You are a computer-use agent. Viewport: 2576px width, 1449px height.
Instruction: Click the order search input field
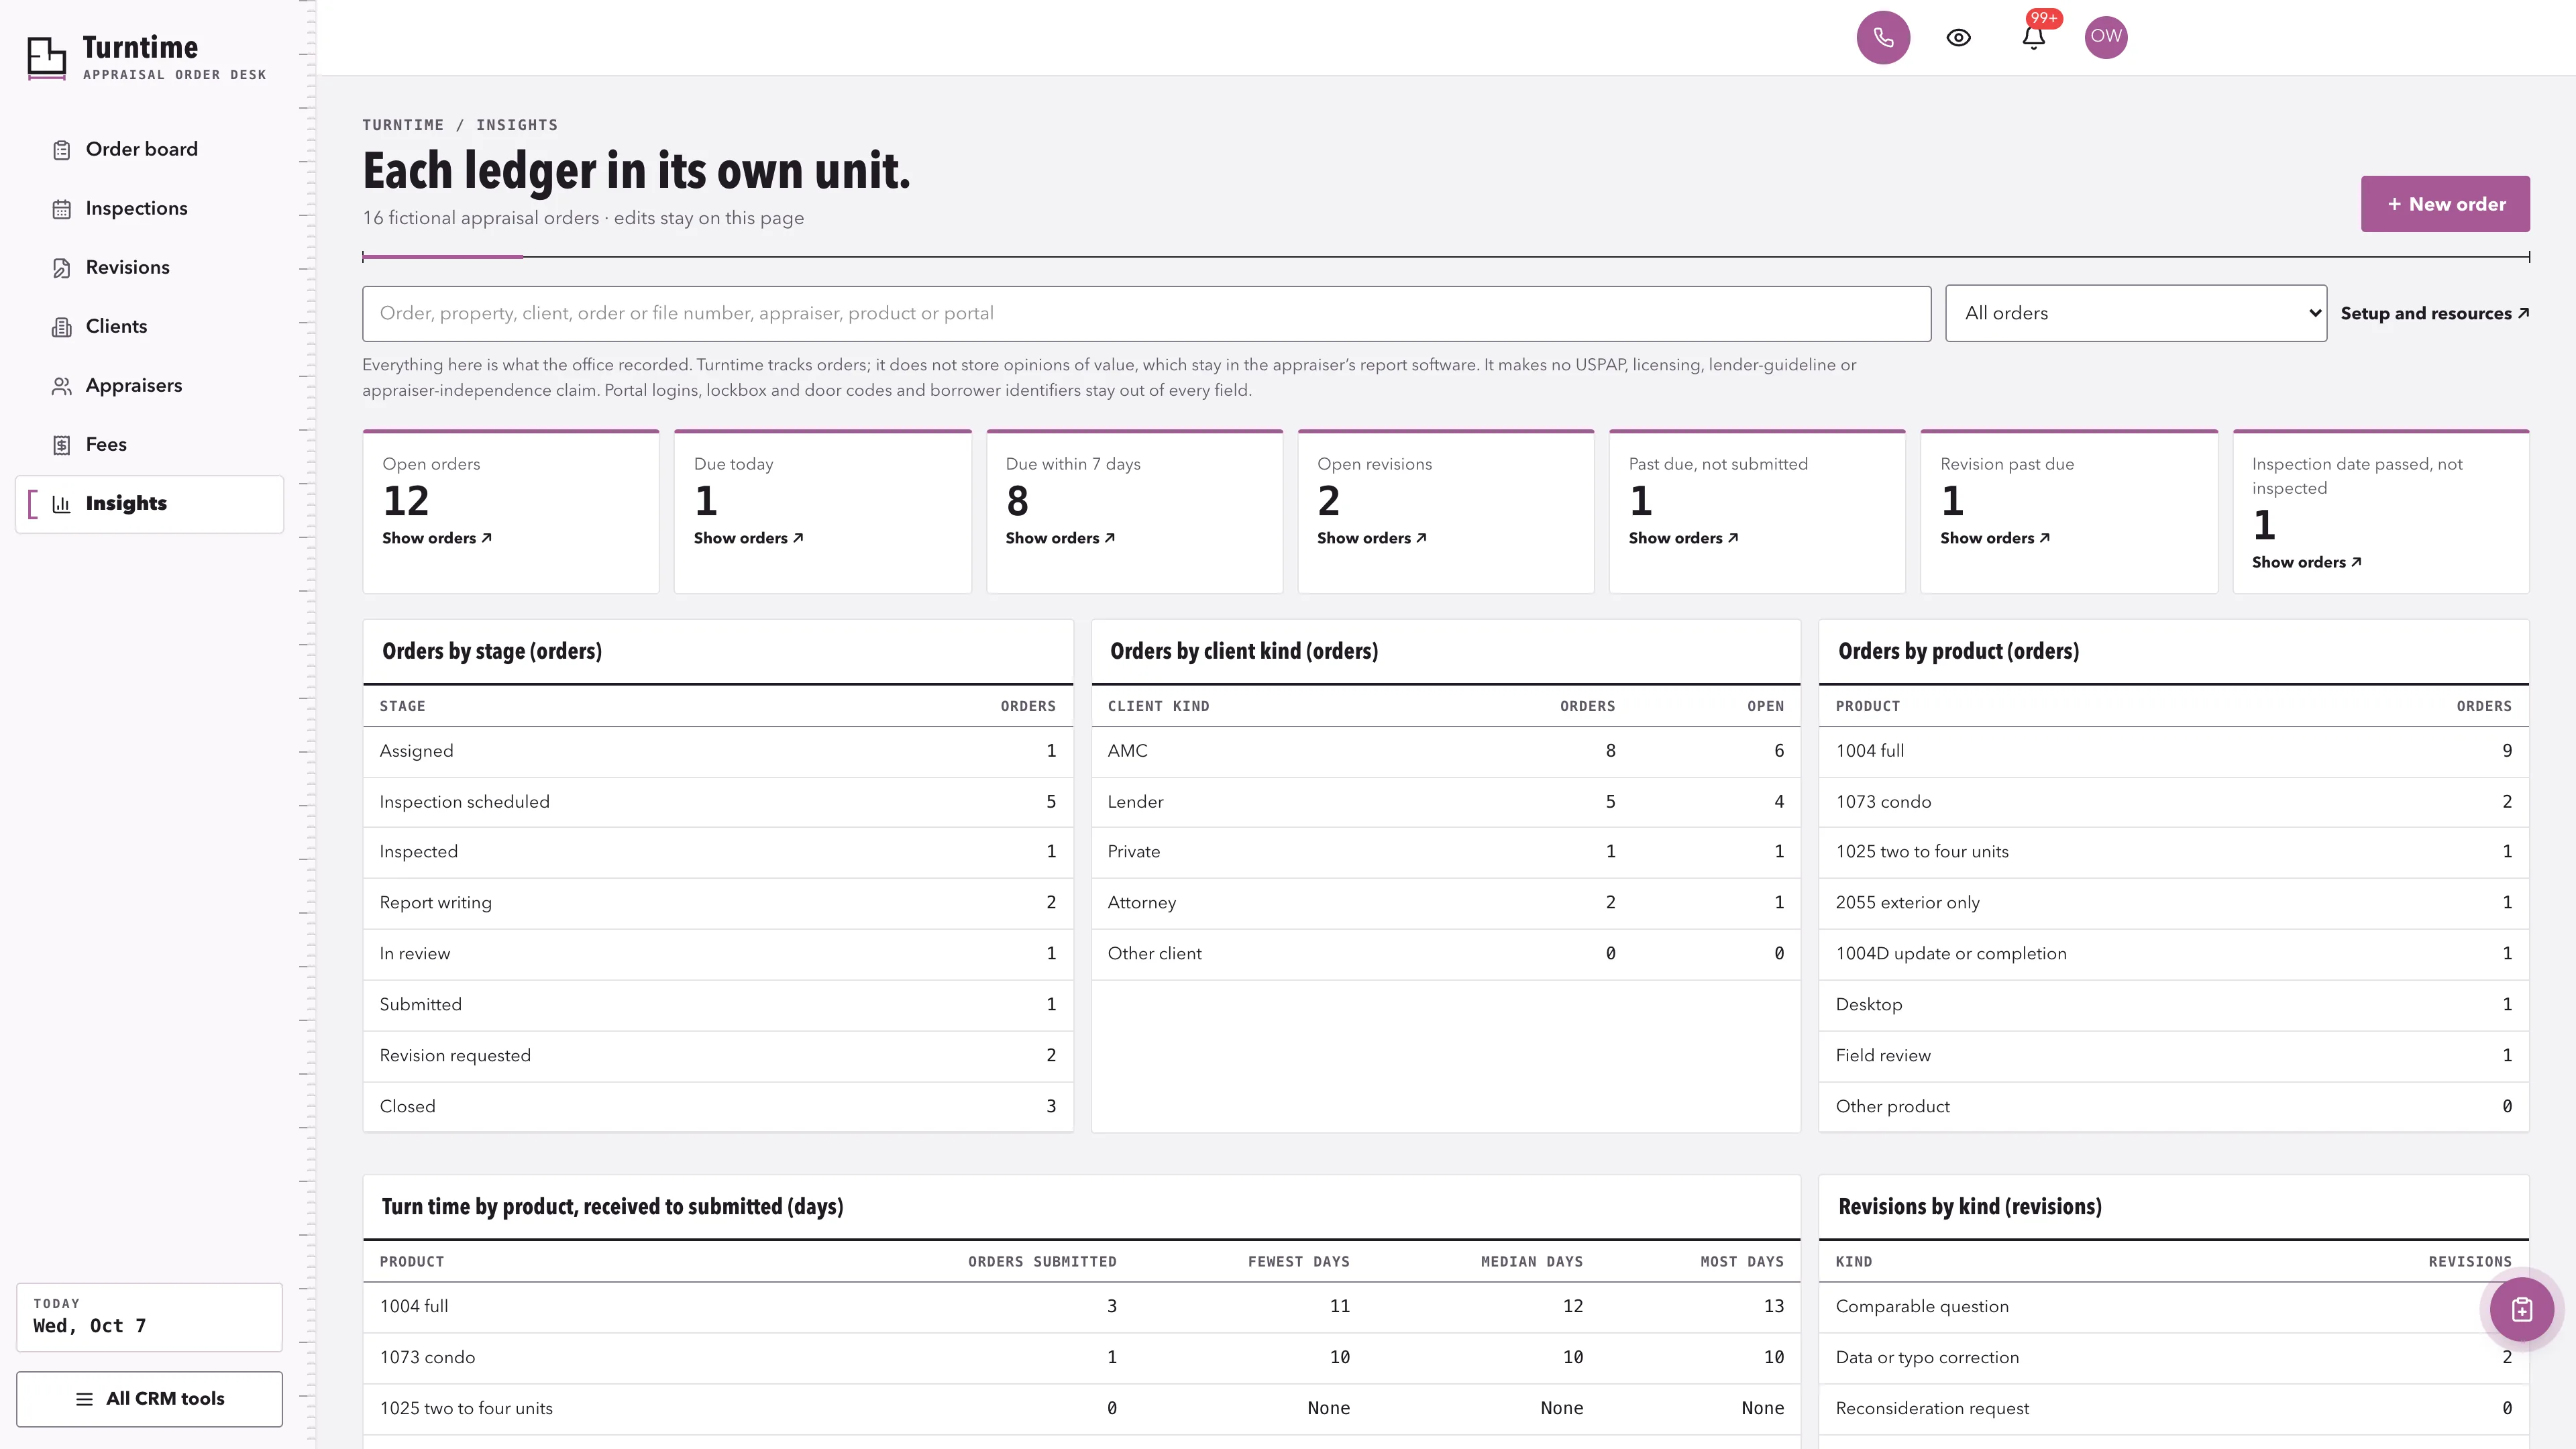tap(1146, 314)
